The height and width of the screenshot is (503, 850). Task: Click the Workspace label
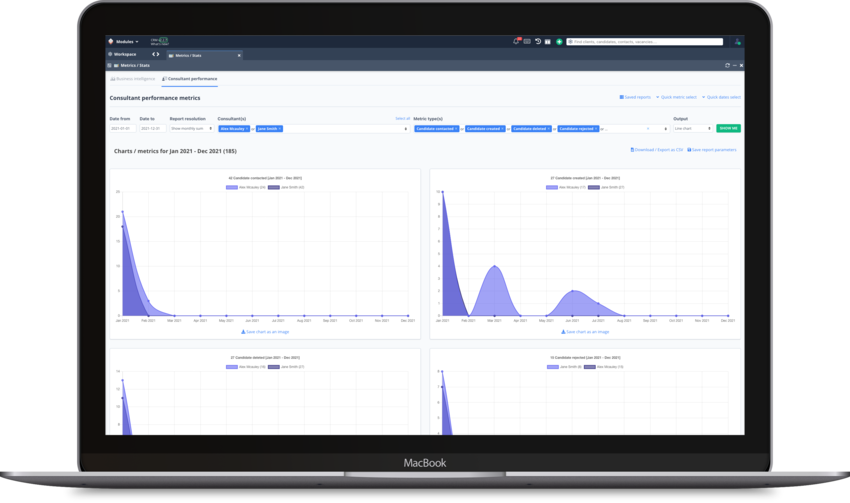coord(125,54)
